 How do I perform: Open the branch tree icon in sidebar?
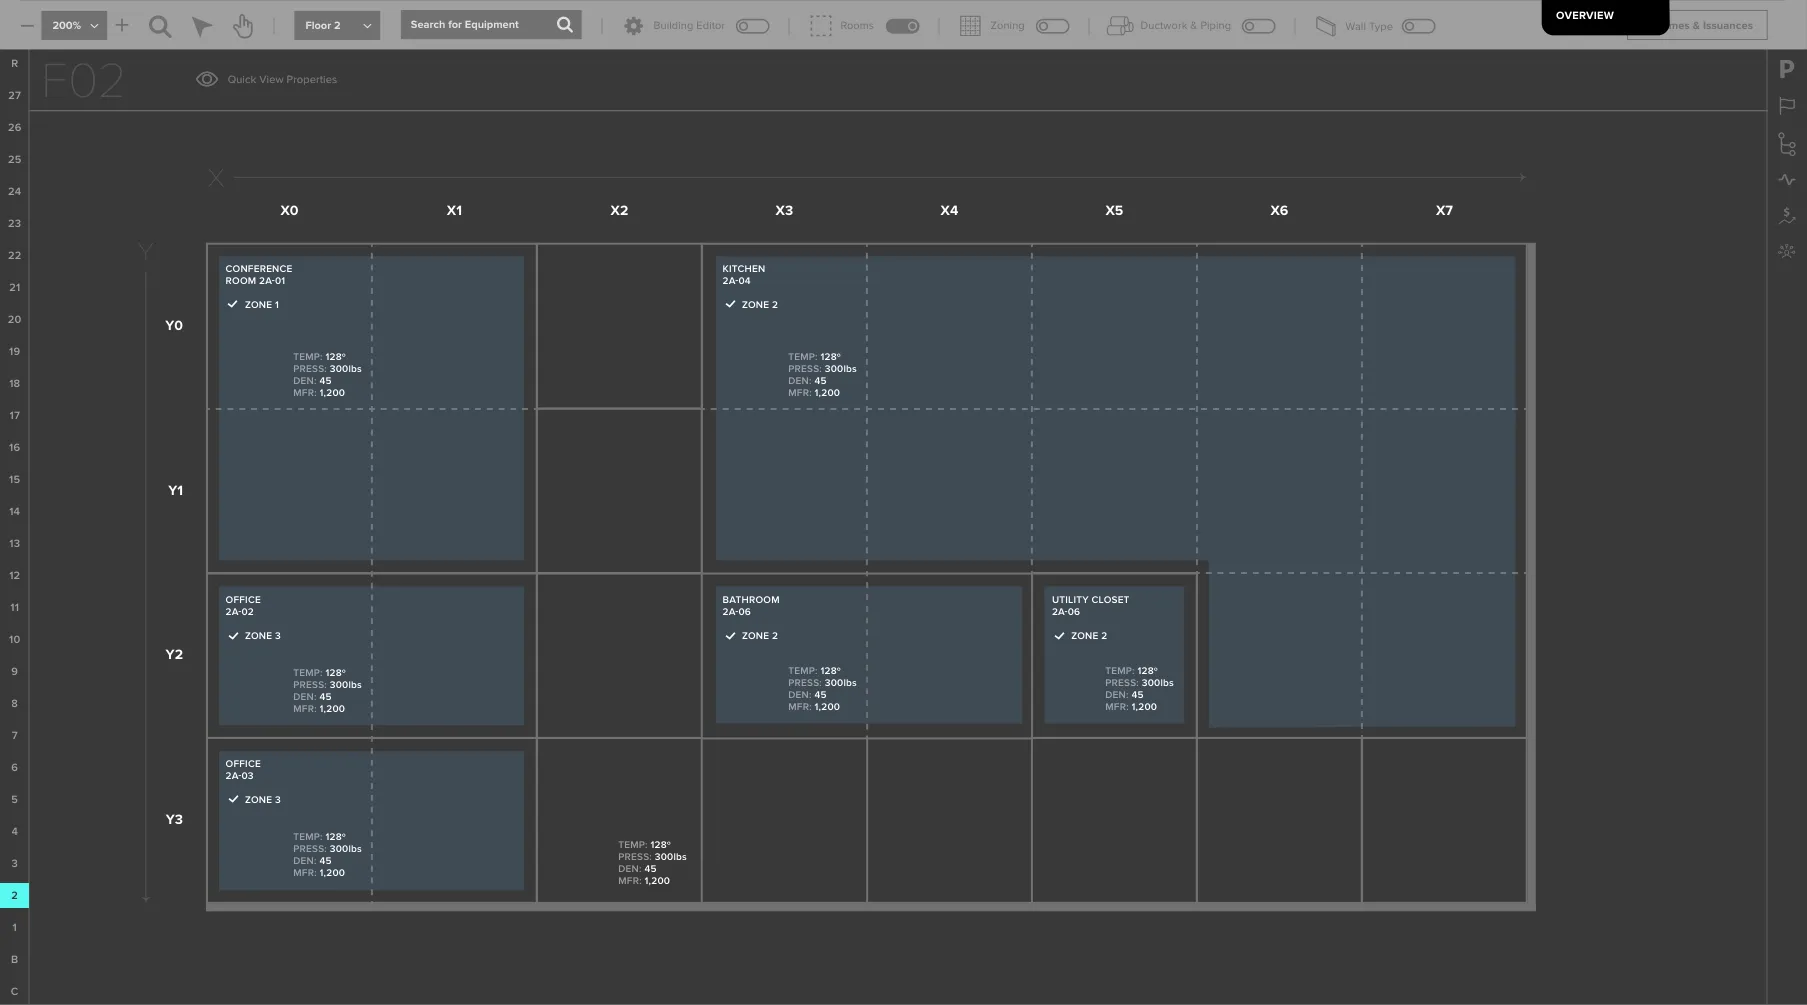point(1787,145)
